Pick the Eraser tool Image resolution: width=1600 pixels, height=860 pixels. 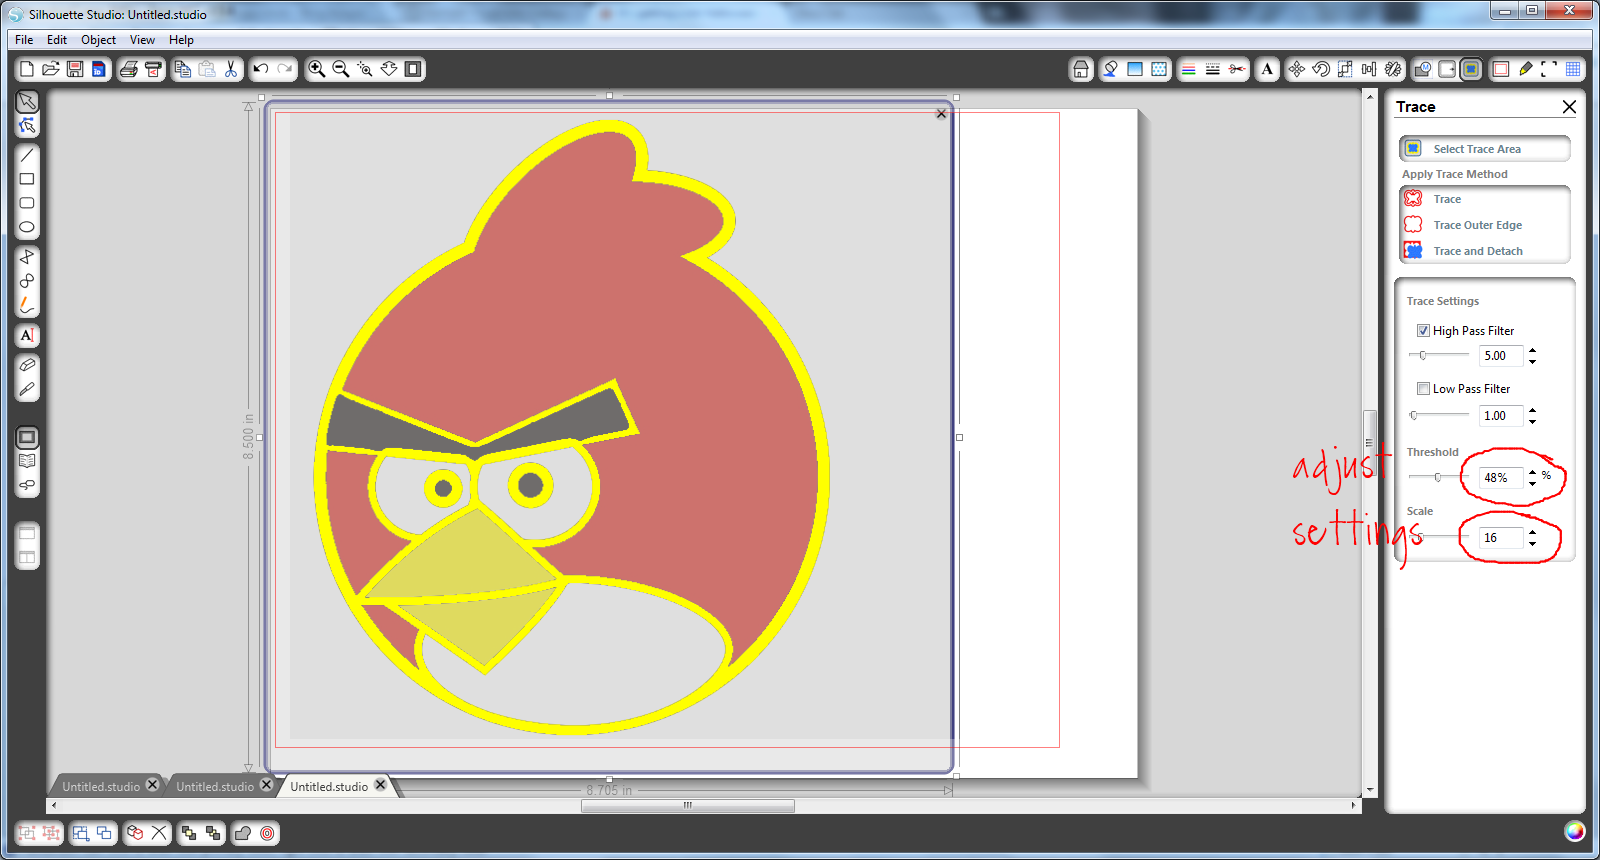(27, 365)
